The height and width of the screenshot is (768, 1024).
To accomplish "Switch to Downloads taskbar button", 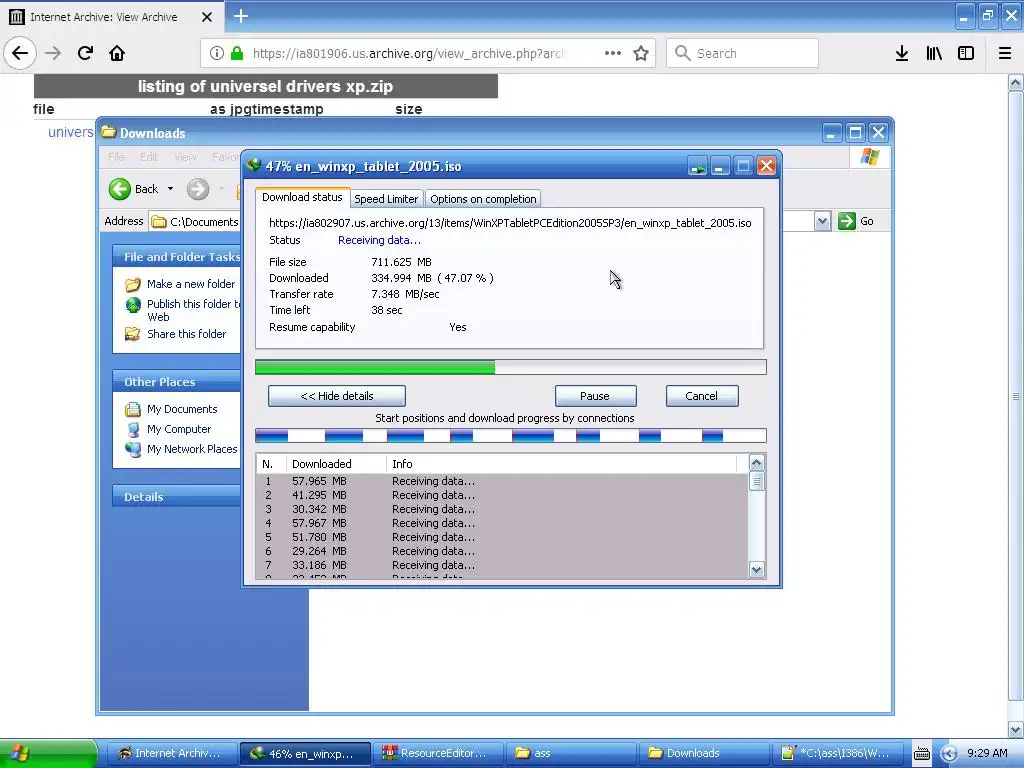I will [704, 753].
